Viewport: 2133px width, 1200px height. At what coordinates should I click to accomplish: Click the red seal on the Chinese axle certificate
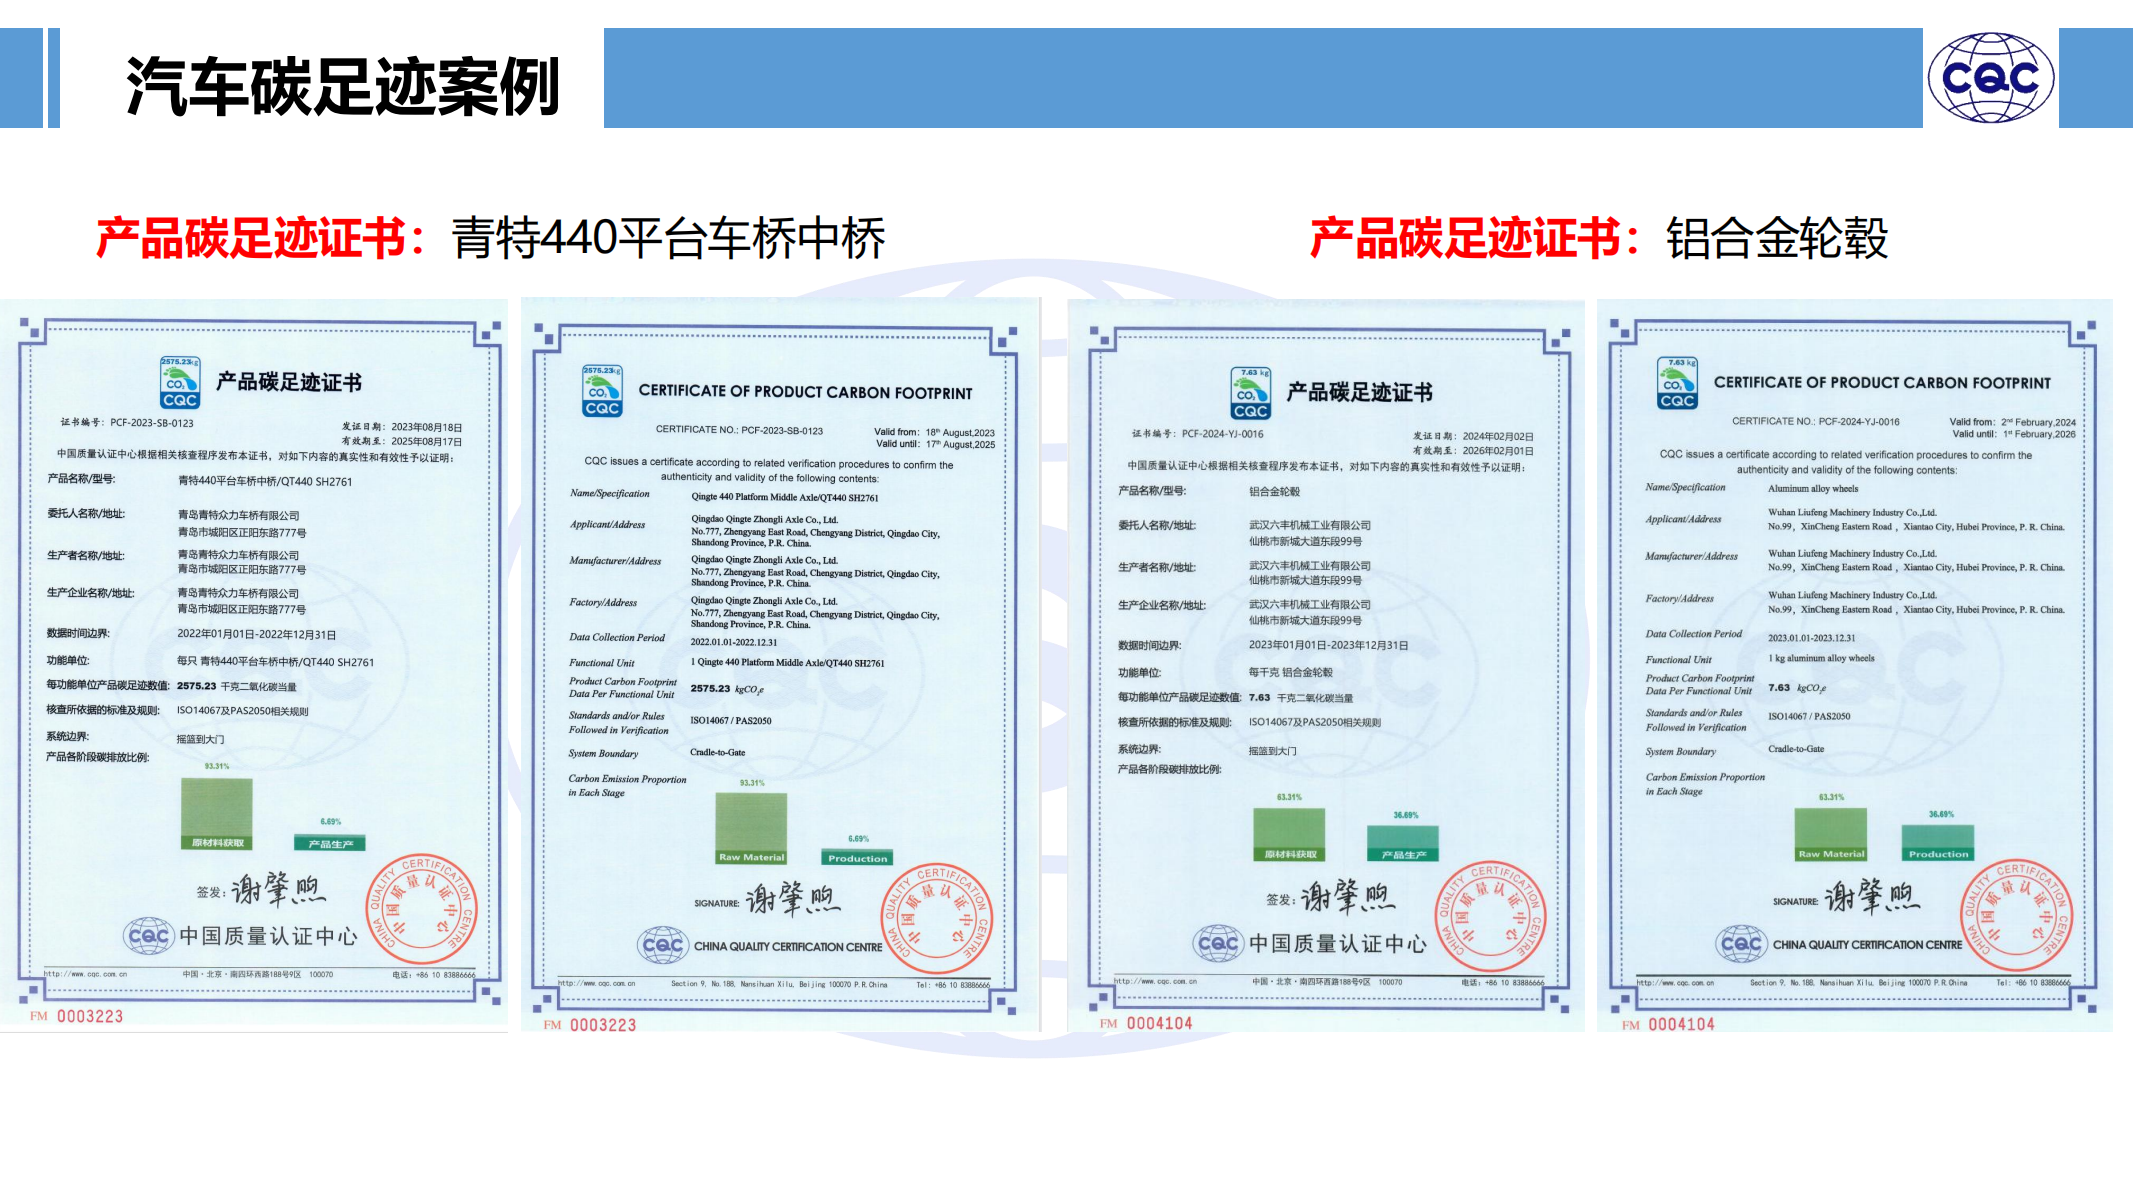tap(421, 909)
